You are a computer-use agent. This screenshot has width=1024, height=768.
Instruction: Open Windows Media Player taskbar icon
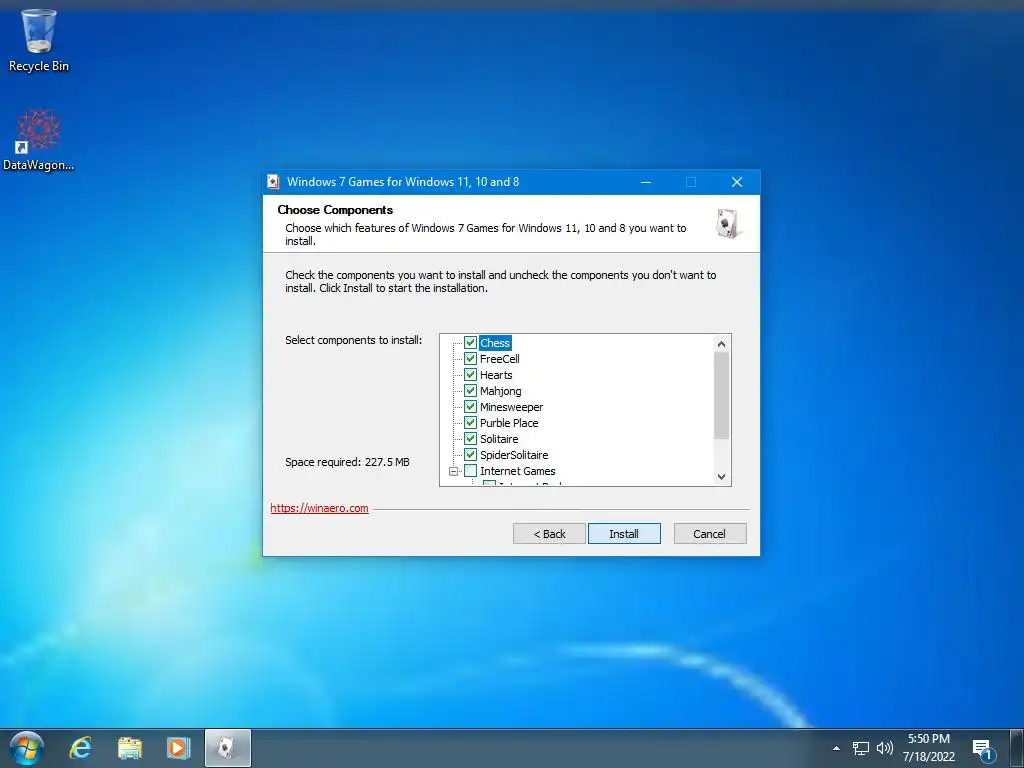point(178,748)
